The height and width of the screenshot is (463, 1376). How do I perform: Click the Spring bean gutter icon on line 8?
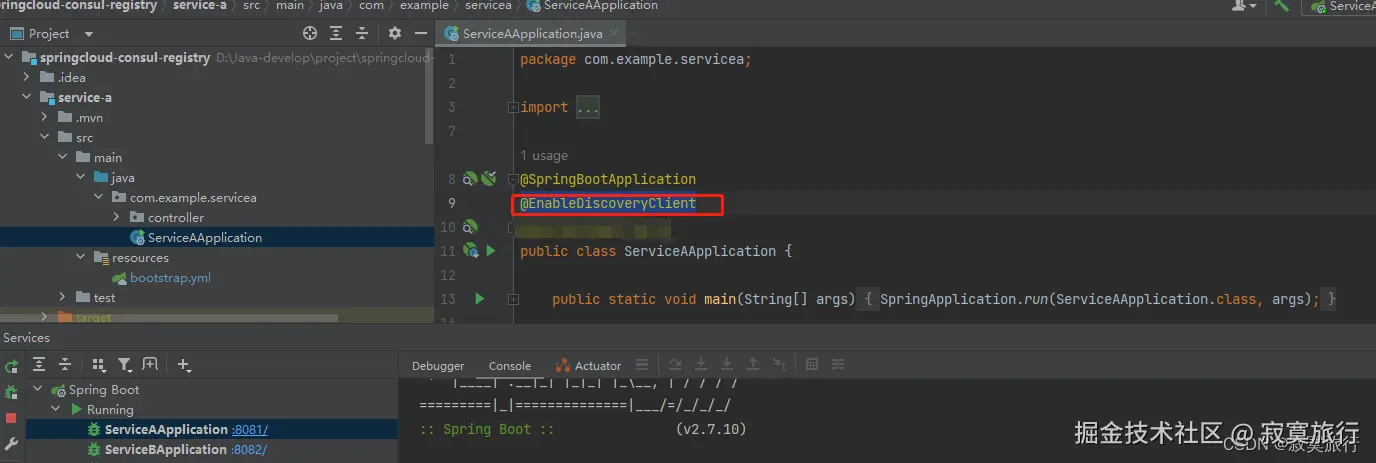tap(470, 179)
